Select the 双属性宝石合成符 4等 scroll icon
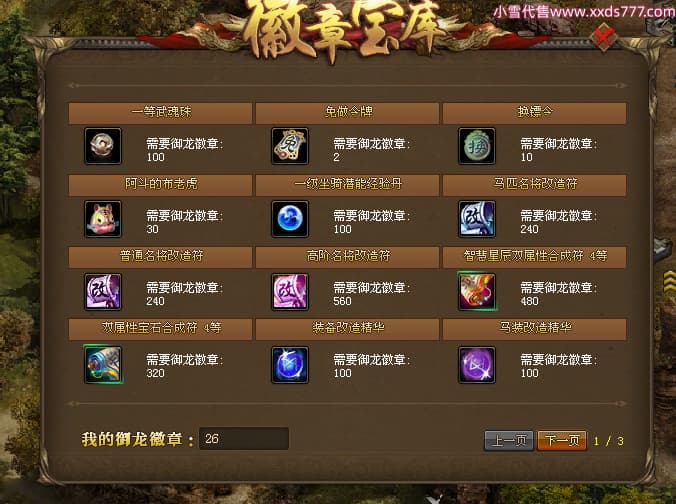 [x=103, y=364]
